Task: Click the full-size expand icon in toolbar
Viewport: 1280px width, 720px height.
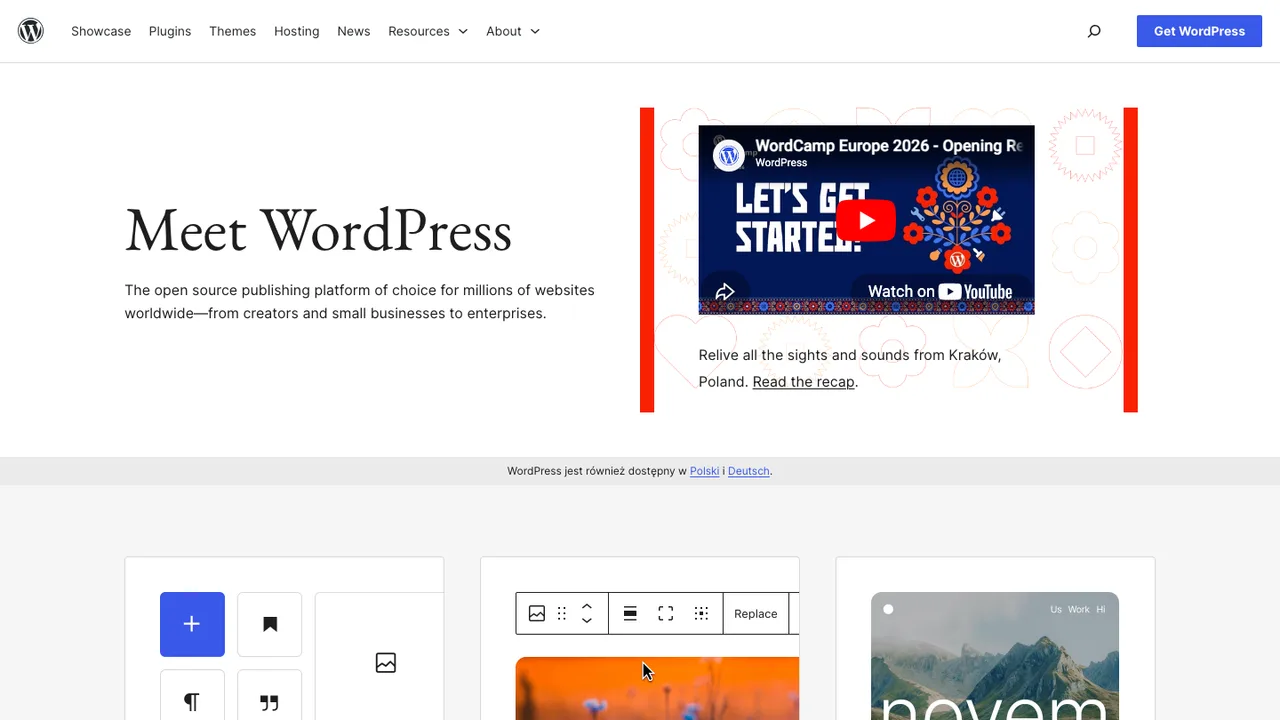Action: point(666,614)
